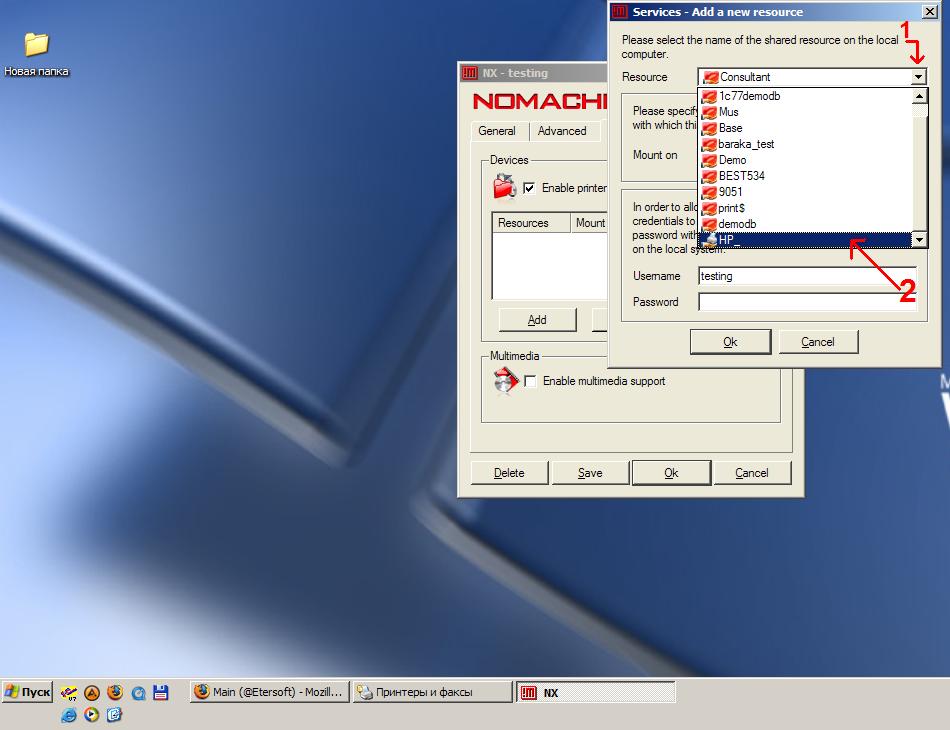
Task: Disable the Enable printer checkbox
Action: coord(529,188)
